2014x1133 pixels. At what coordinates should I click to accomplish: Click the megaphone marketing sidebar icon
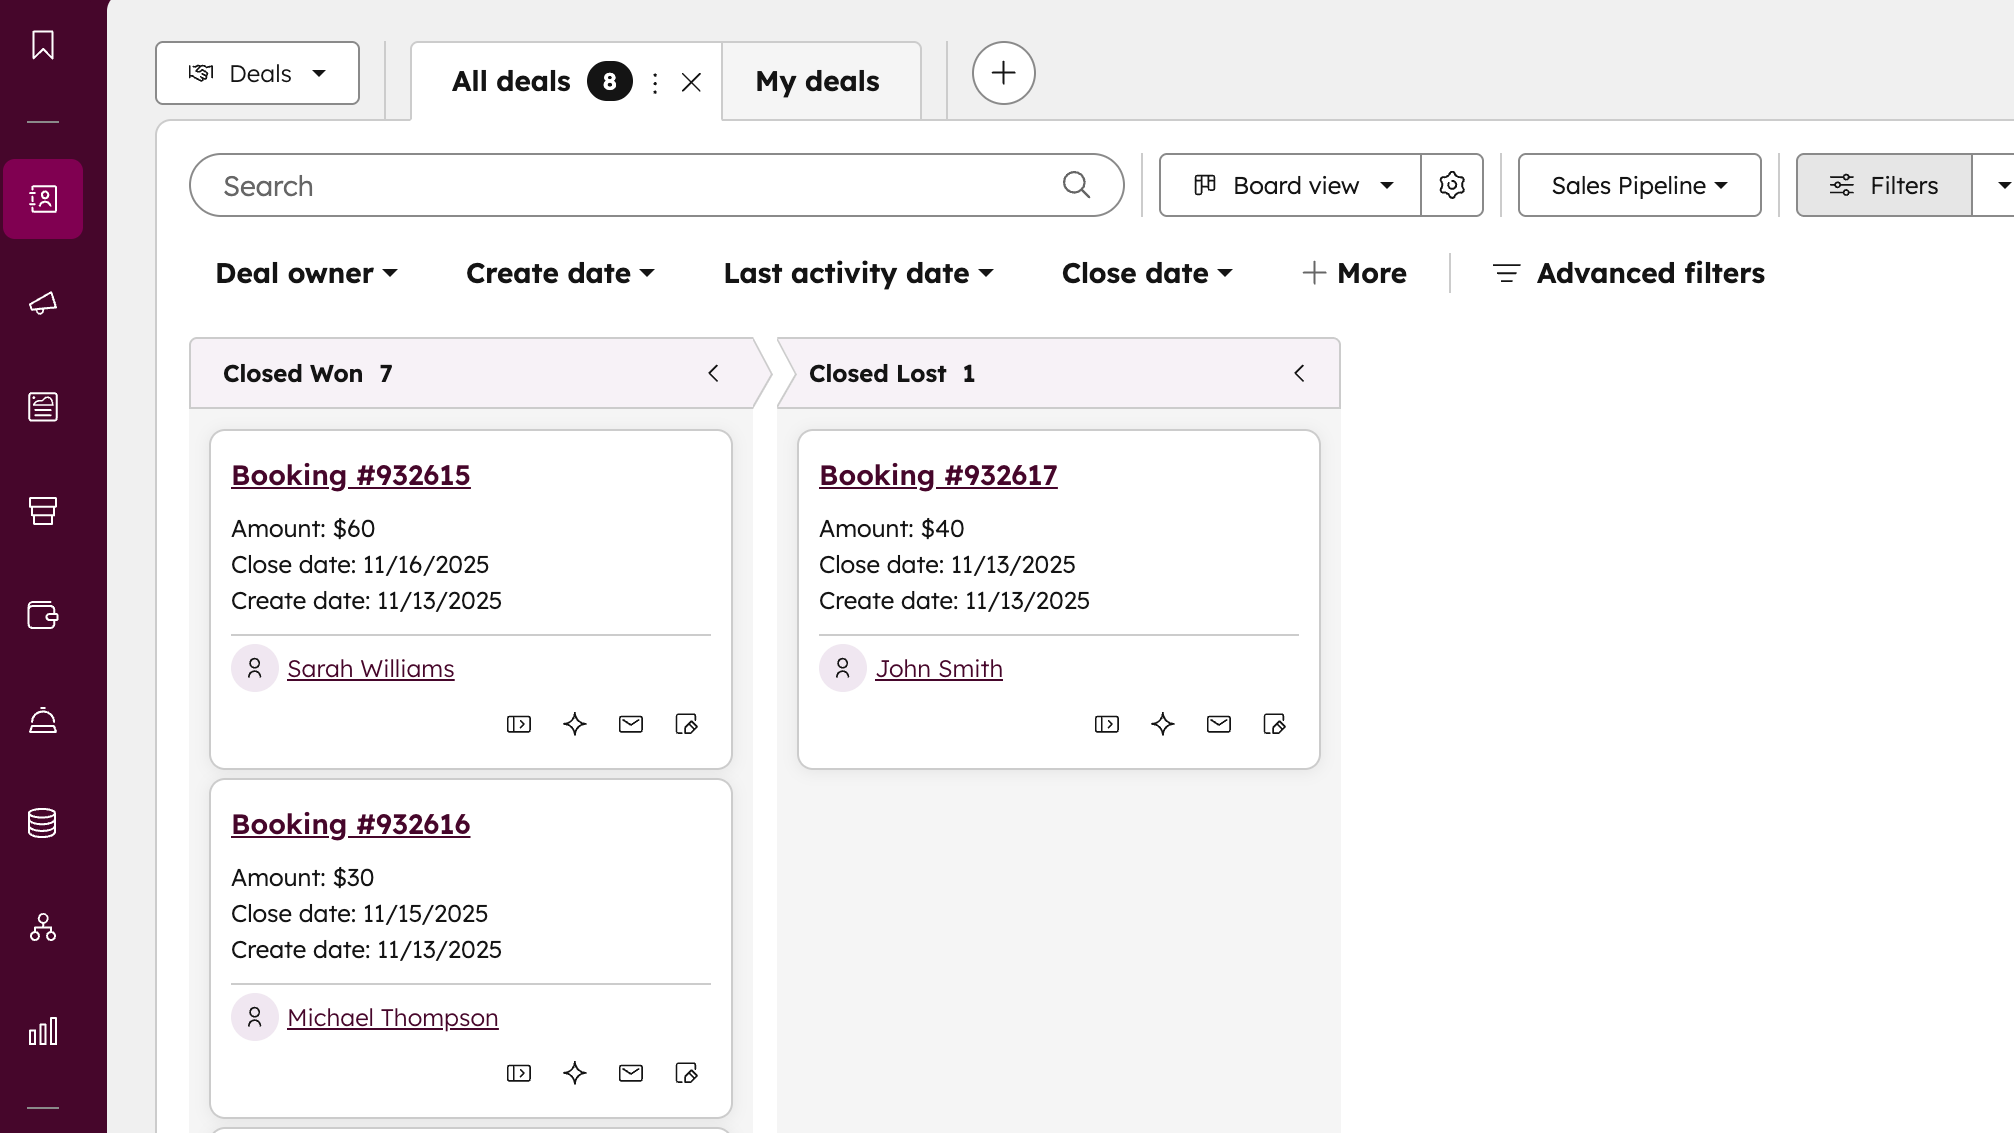[x=42, y=303]
